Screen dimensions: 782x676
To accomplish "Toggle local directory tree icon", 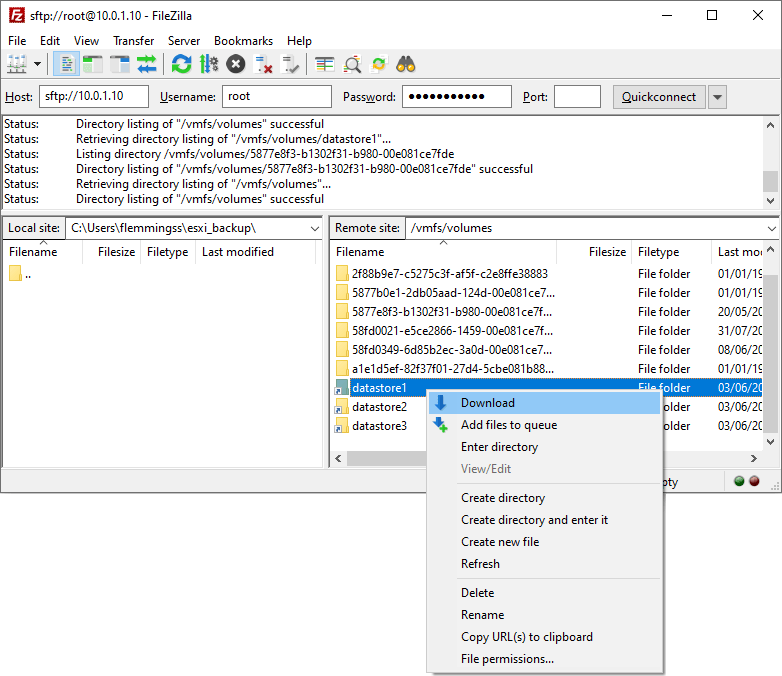I will click(x=93, y=64).
